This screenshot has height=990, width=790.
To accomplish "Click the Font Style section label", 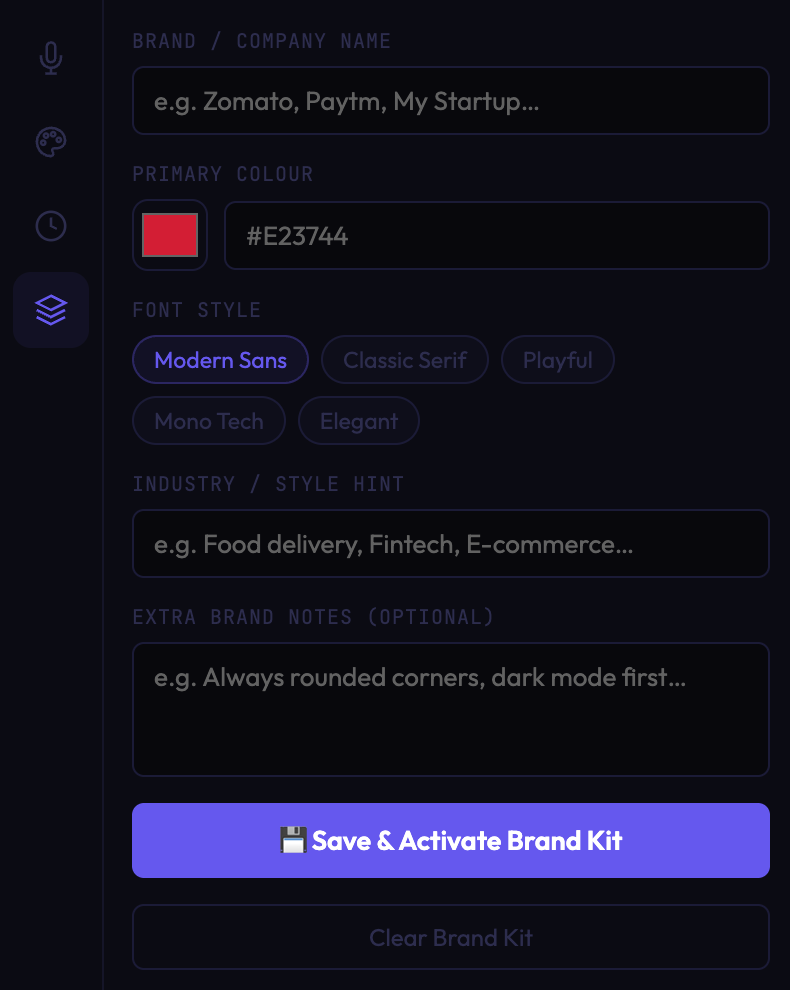I will tap(197, 310).
